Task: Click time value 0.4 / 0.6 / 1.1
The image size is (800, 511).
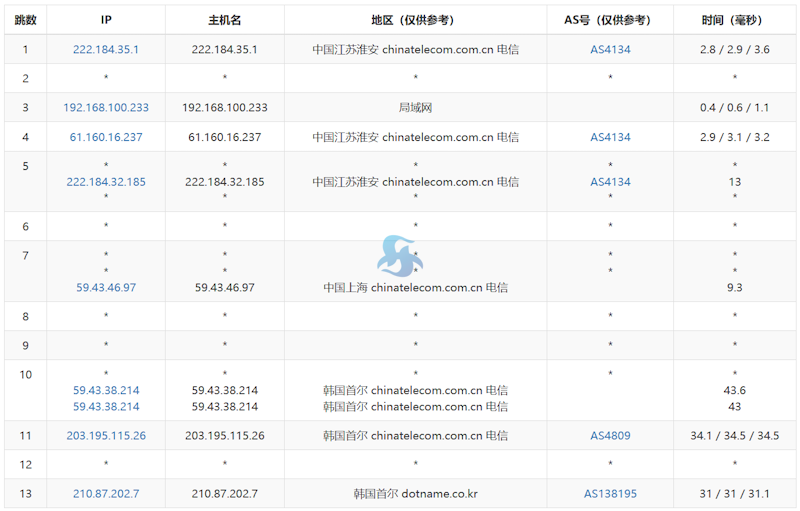Action: 735,108
